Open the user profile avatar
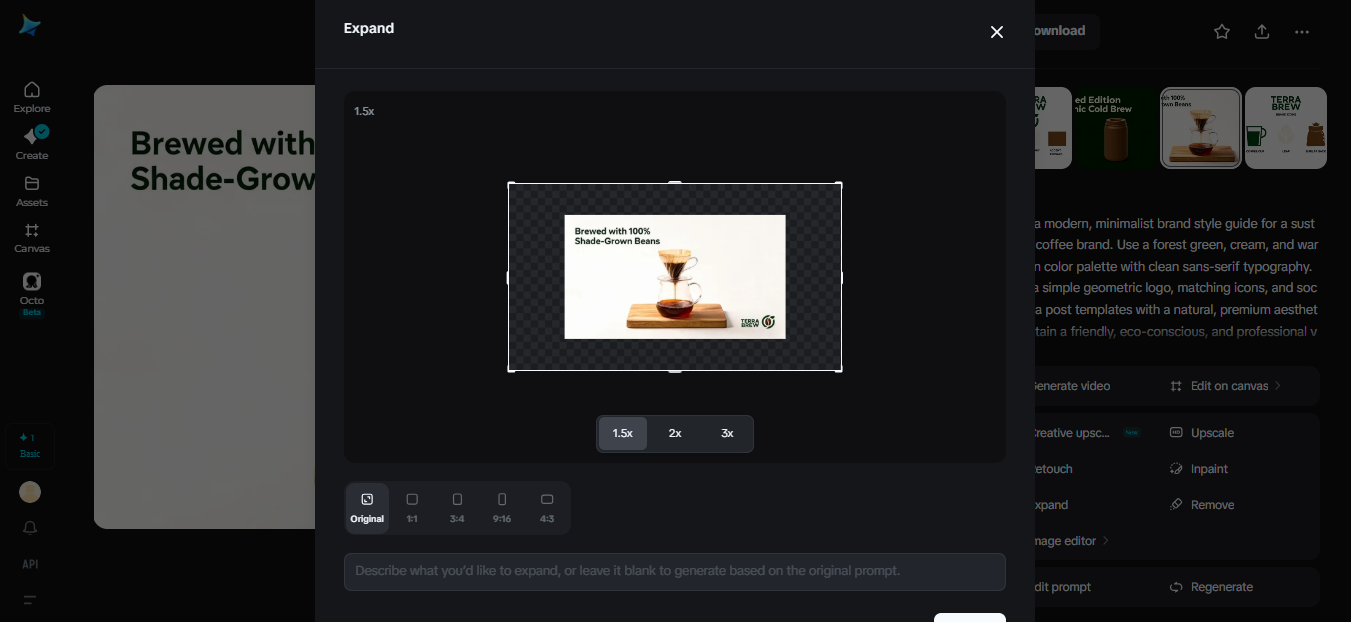 [30, 492]
